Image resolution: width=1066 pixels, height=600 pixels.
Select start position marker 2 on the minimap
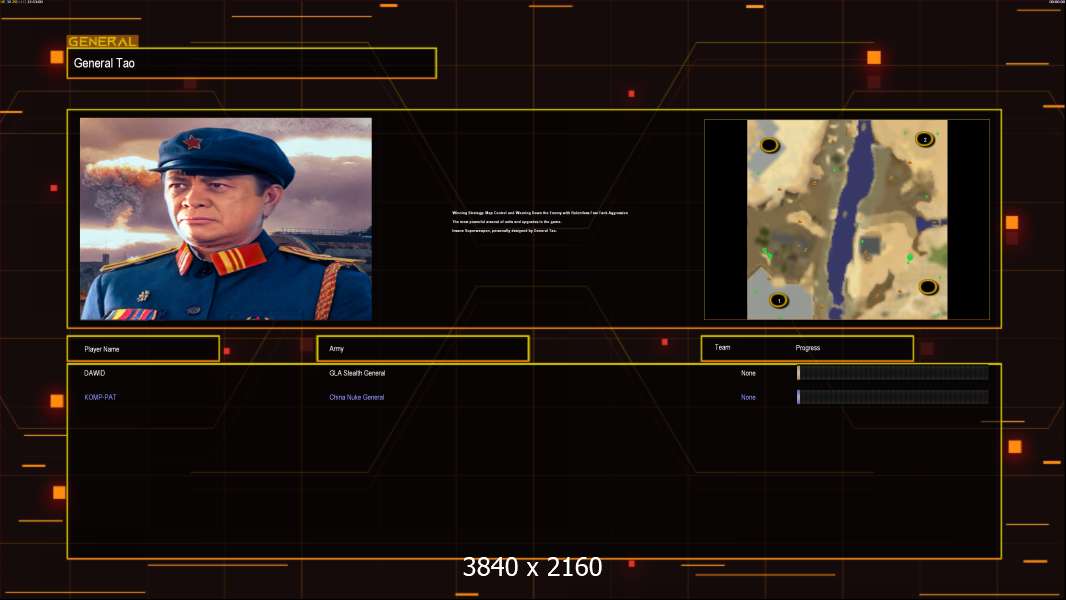(924, 139)
